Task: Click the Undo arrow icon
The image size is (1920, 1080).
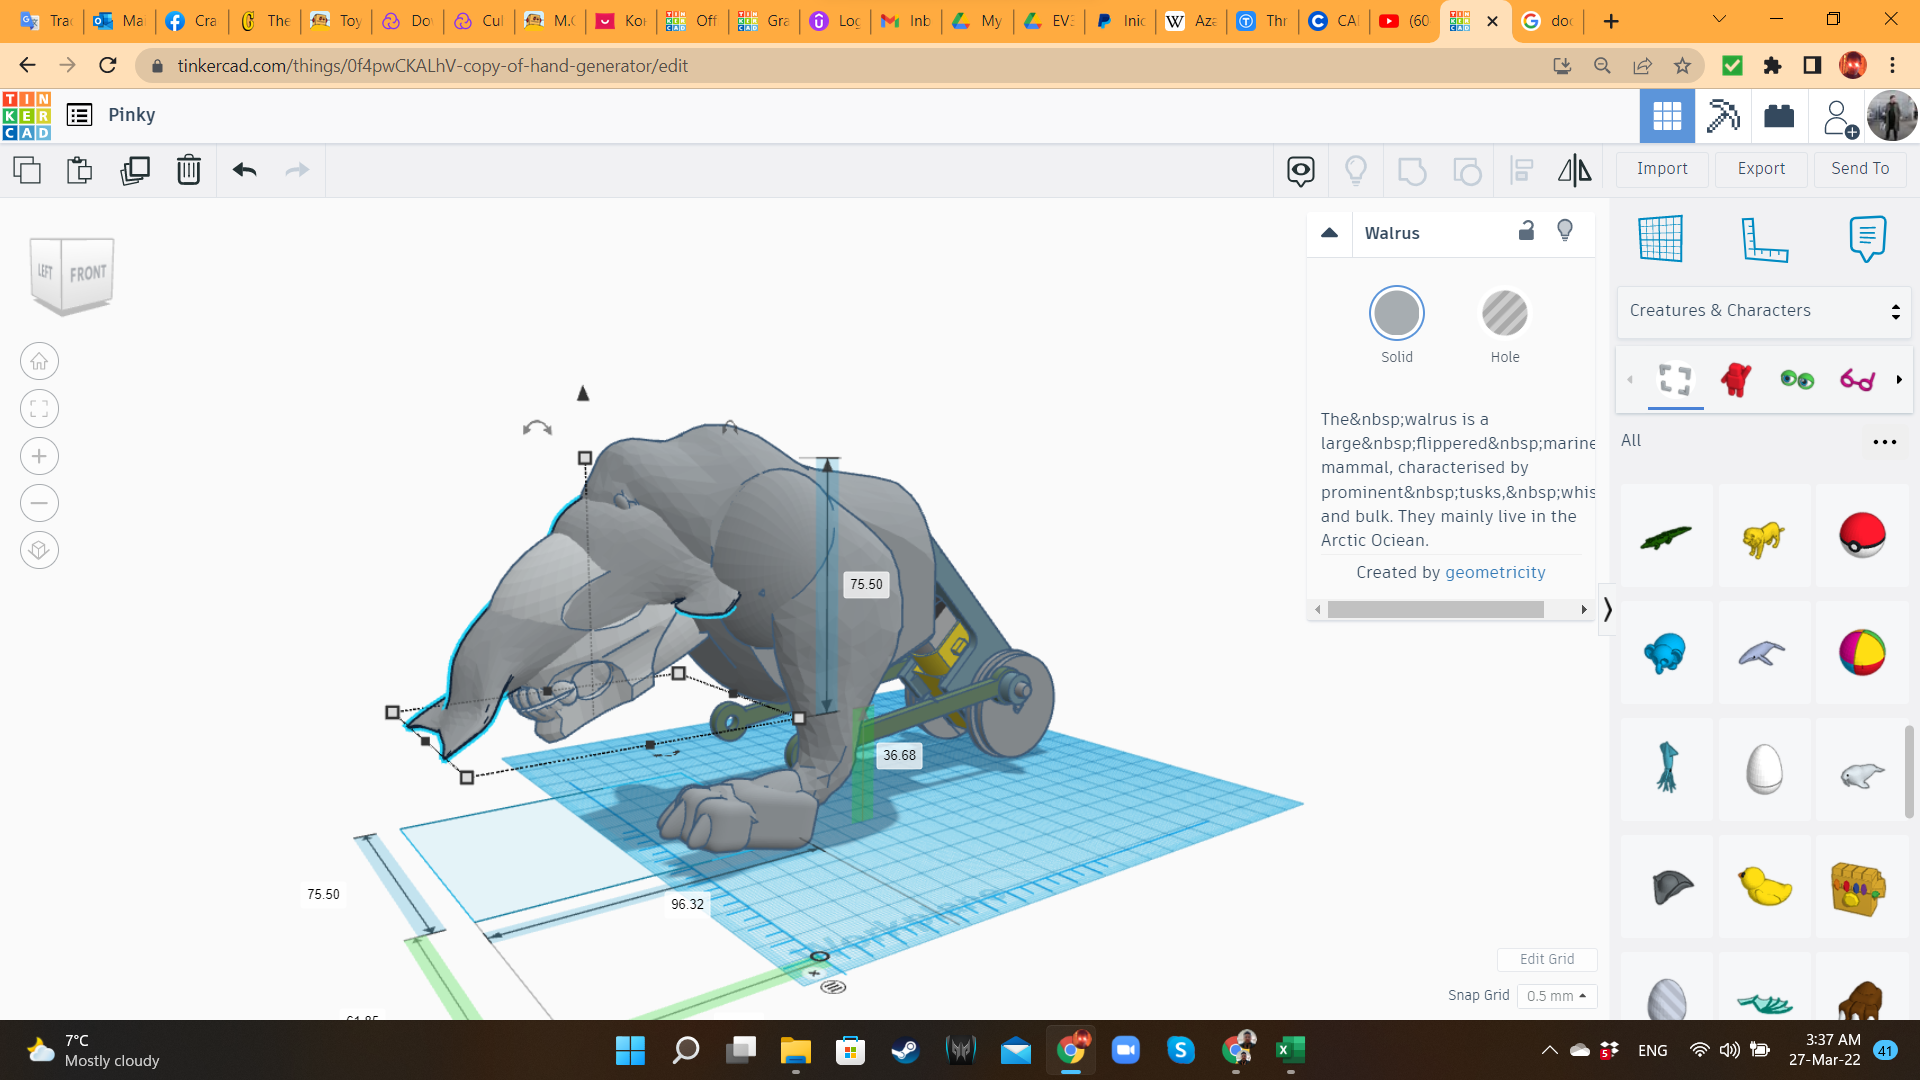Action: point(244,170)
